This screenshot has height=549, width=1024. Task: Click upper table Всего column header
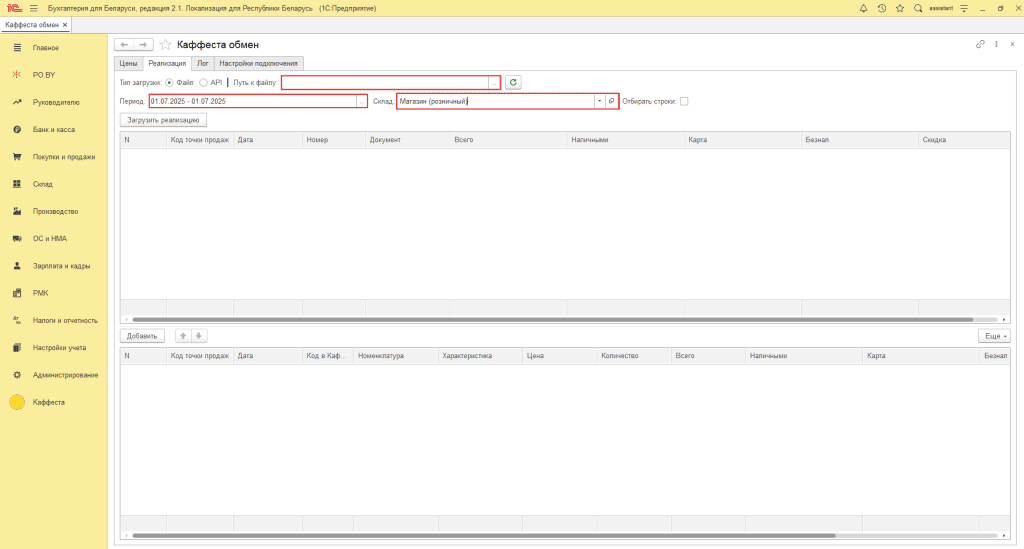pyautogui.click(x=509, y=140)
